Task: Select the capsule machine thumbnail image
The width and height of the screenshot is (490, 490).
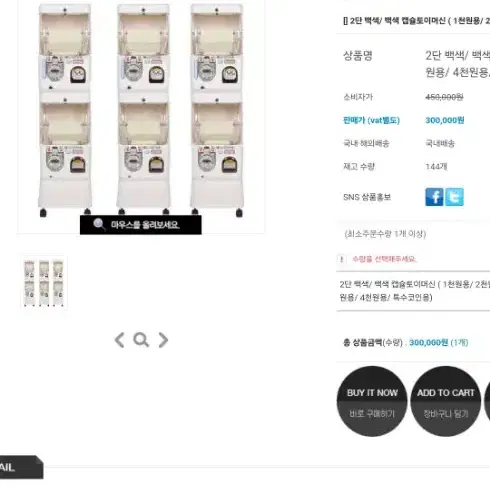Action: coord(44,282)
